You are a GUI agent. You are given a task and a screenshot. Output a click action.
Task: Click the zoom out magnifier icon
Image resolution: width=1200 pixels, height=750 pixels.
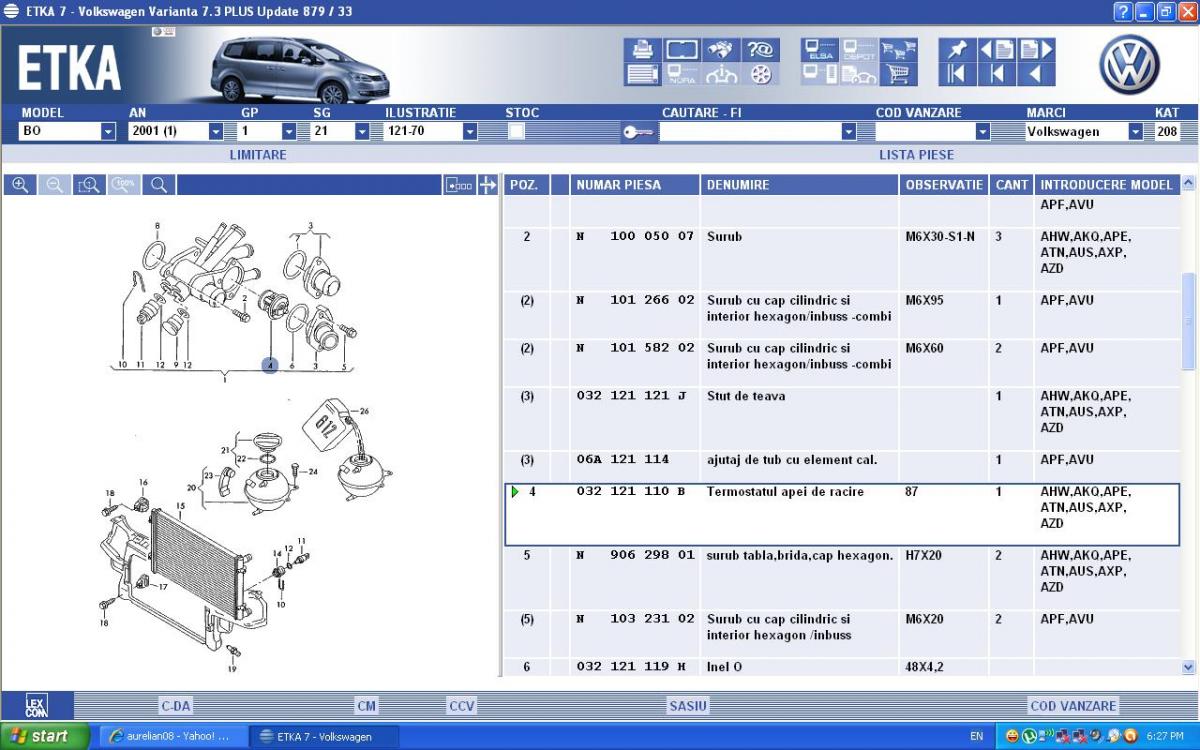(54, 185)
